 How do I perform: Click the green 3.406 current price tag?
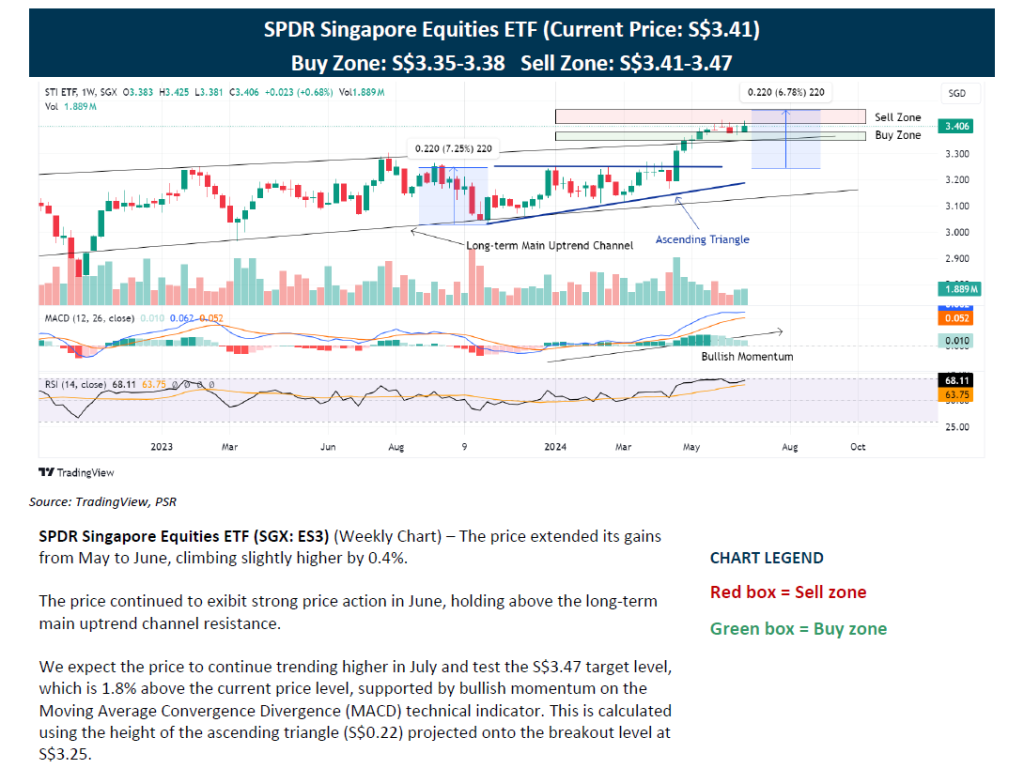954,127
